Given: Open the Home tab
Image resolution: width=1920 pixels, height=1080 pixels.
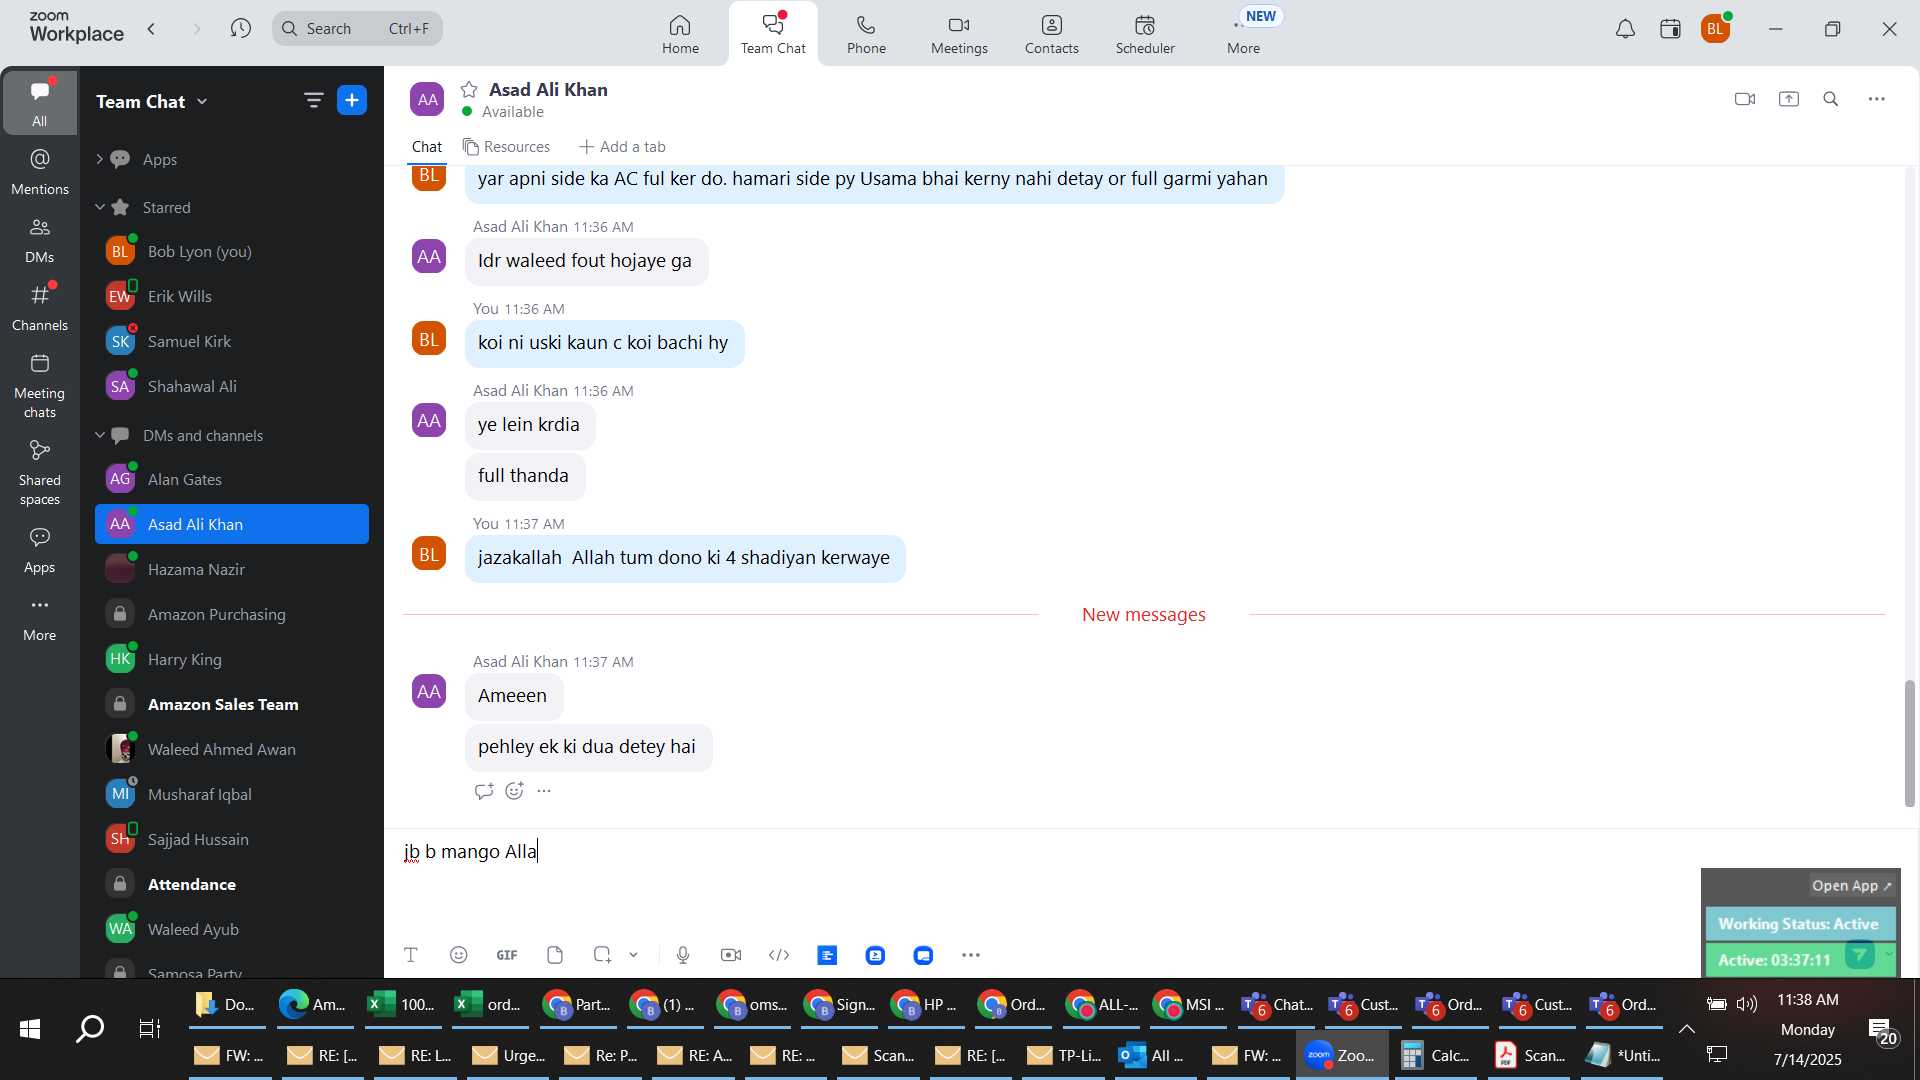Looking at the screenshot, I should tap(680, 34).
